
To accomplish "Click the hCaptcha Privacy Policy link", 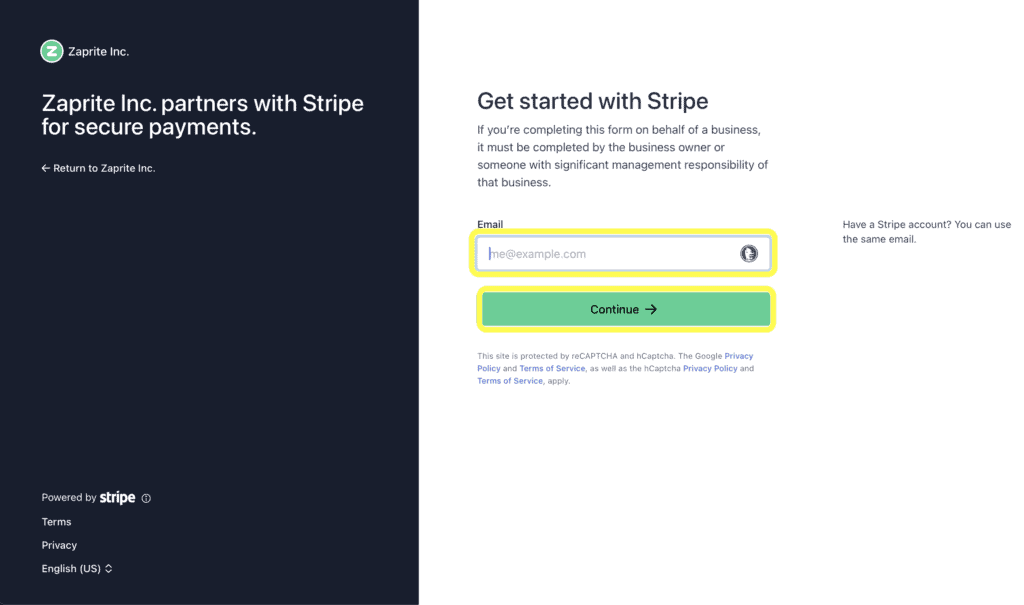I will 710,368.
